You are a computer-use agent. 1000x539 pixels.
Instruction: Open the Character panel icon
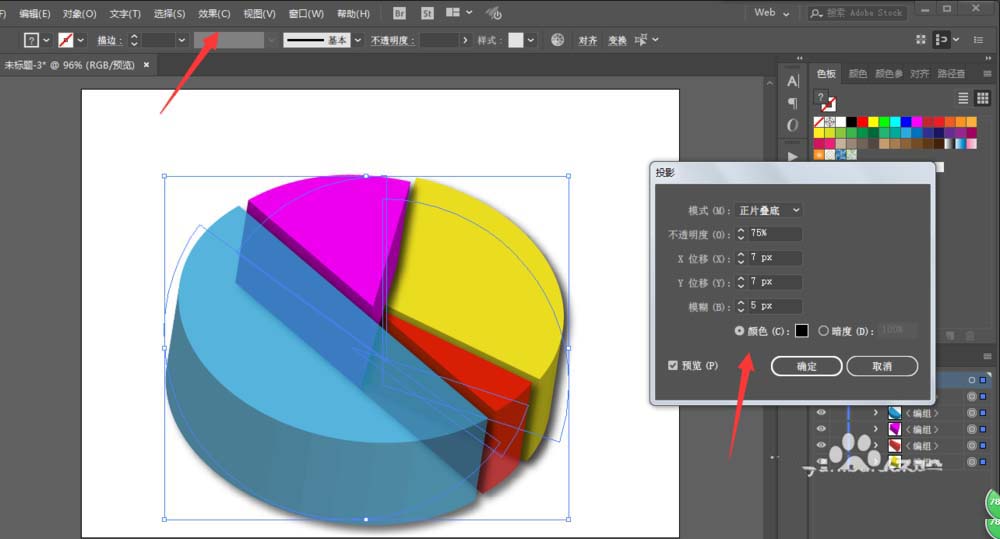pos(793,81)
